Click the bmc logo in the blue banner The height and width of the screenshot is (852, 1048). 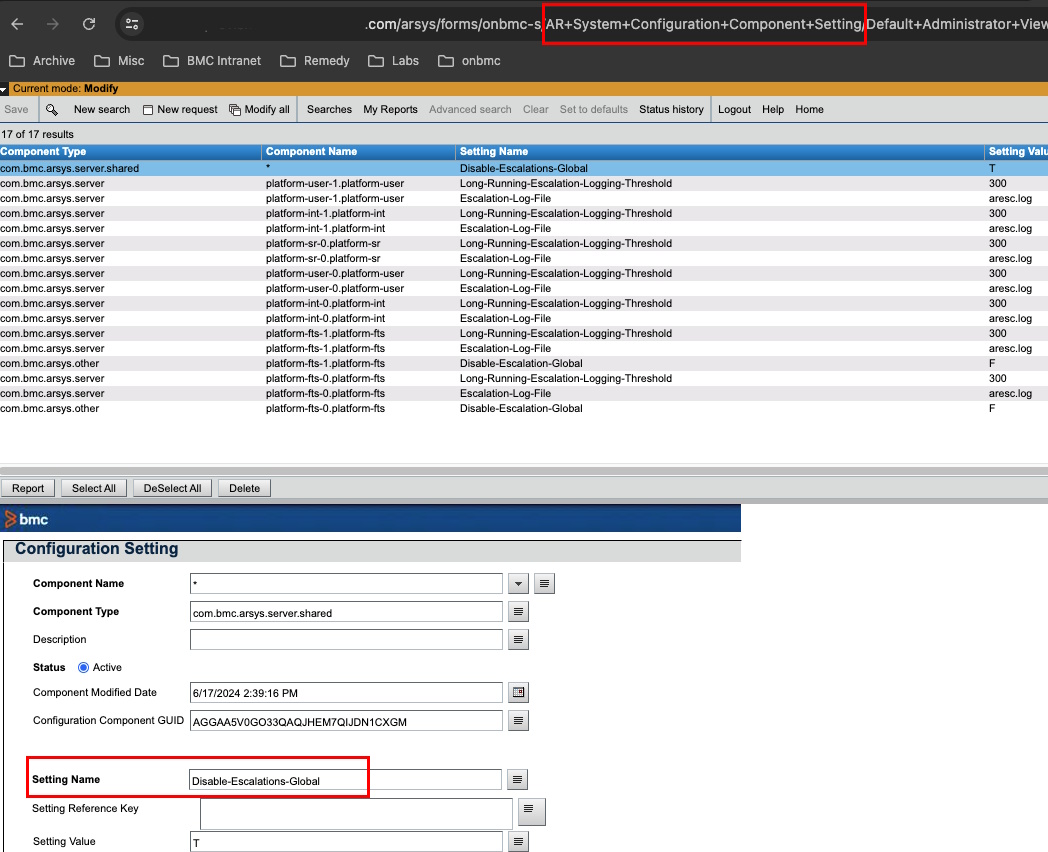(27, 519)
